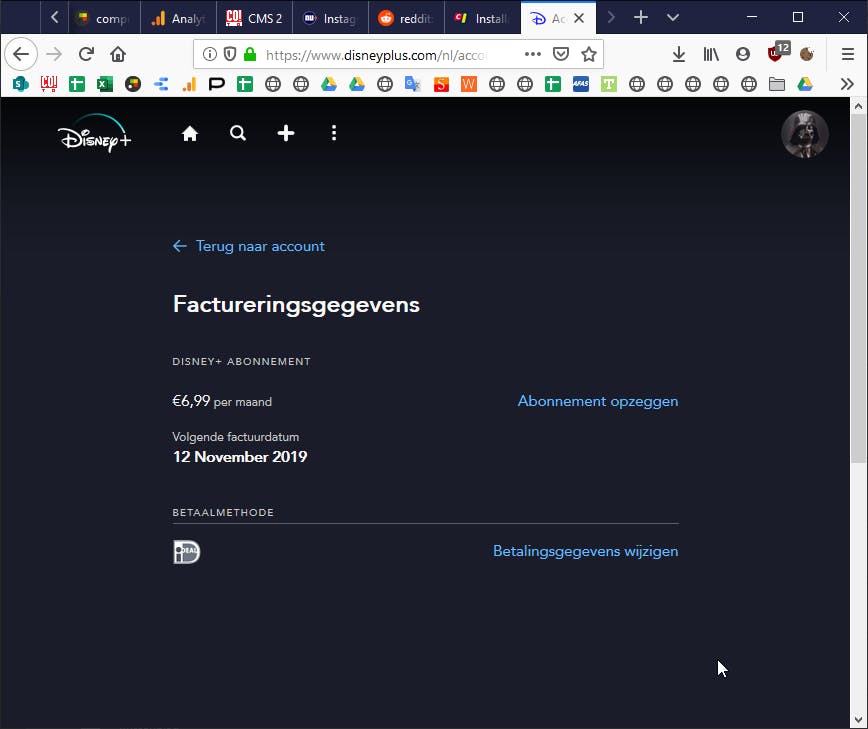Open the Disney+ watchlist plus icon
This screenshot has width=868, height=729.
coord(286,133)
